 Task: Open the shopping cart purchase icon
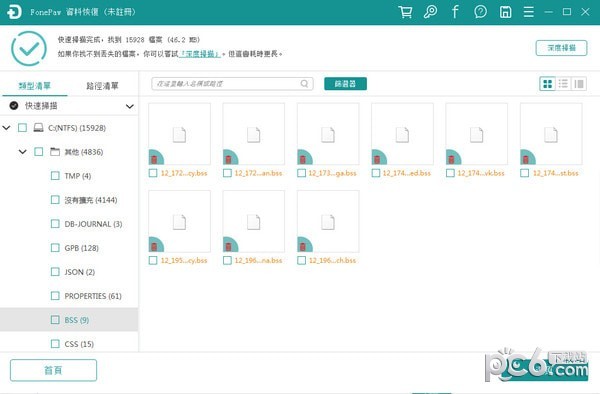(x=405, y=12)
